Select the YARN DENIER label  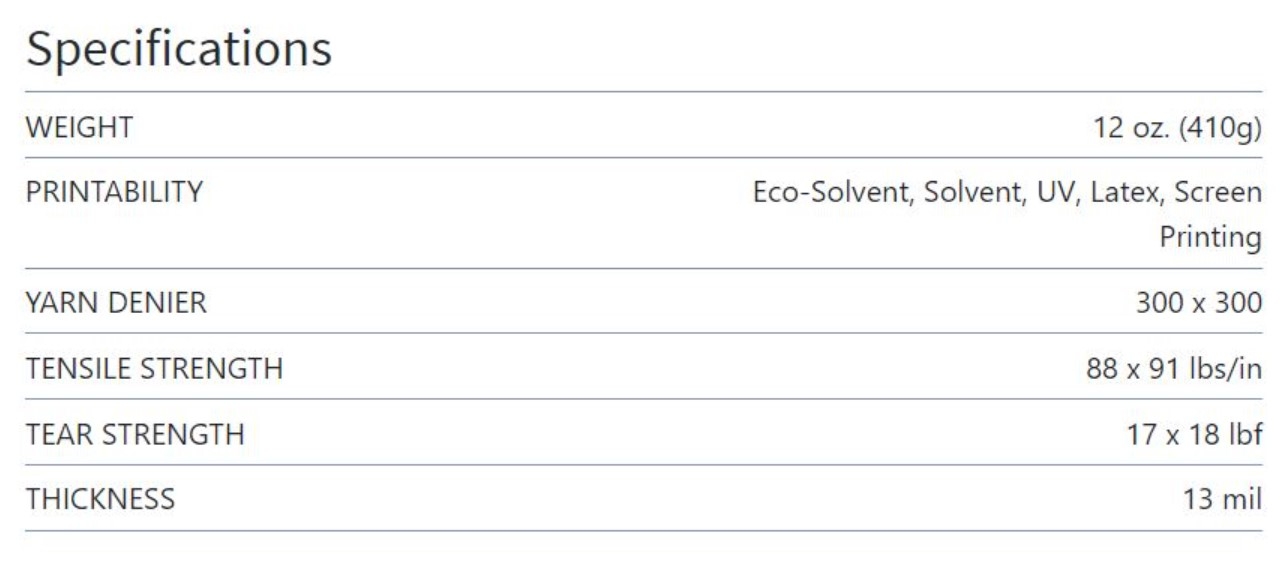[x=117, y=303]
